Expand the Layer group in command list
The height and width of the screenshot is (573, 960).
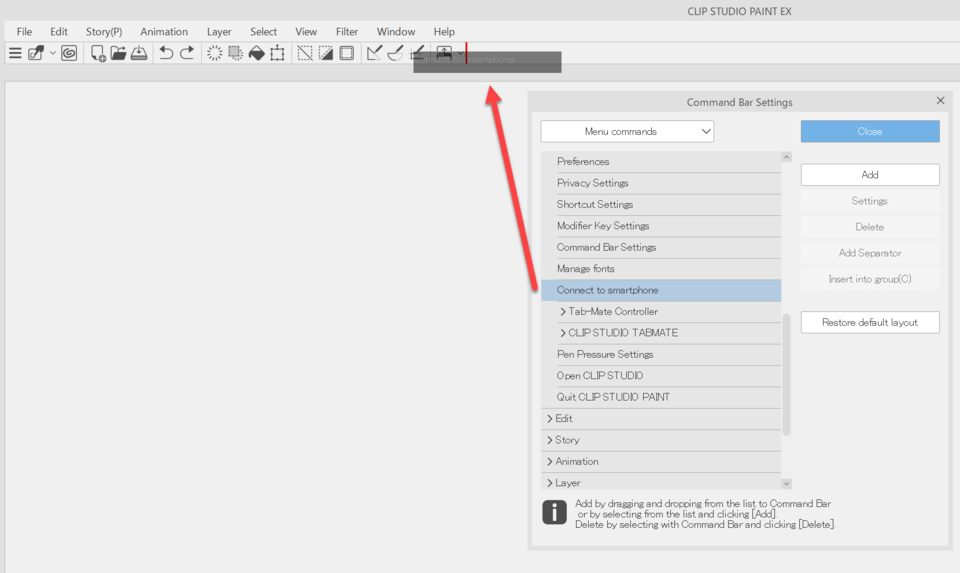click(x=550, y=483)
